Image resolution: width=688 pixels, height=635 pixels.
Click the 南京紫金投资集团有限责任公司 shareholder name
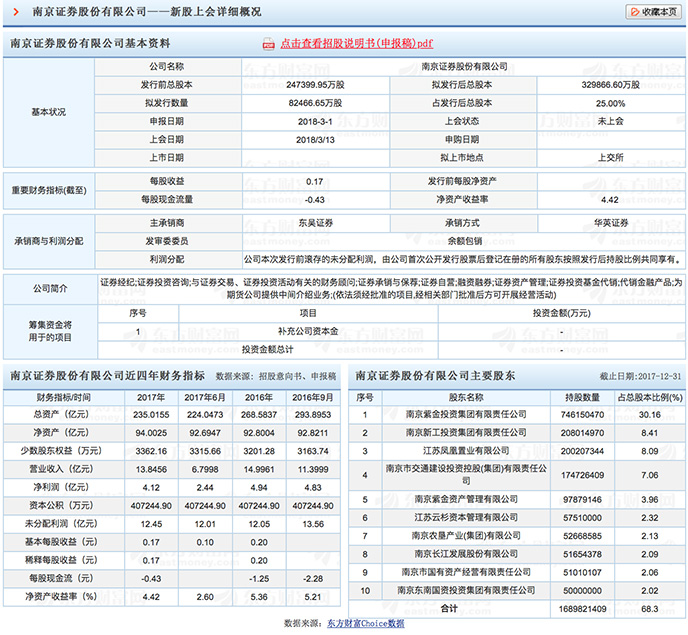coord(466,414)
